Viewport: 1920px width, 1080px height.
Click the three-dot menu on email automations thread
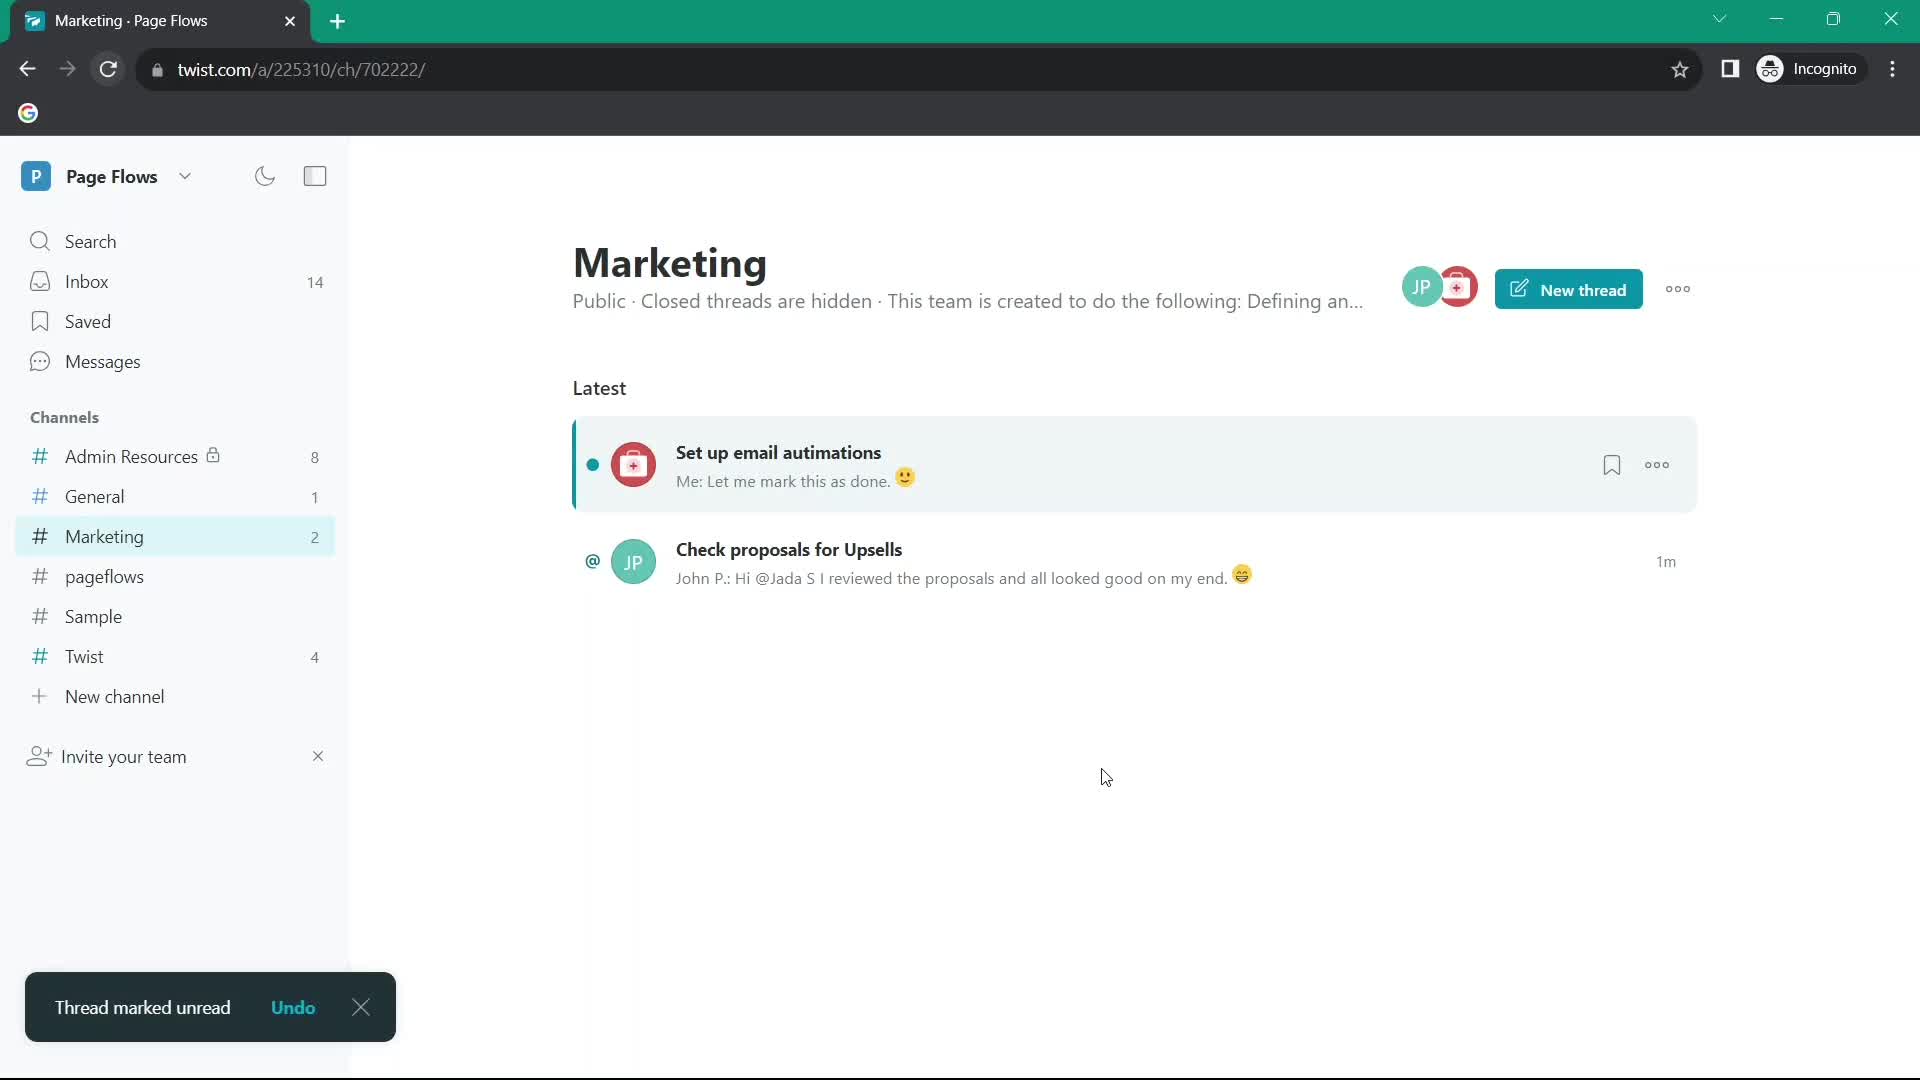(x=1659, y=465)
